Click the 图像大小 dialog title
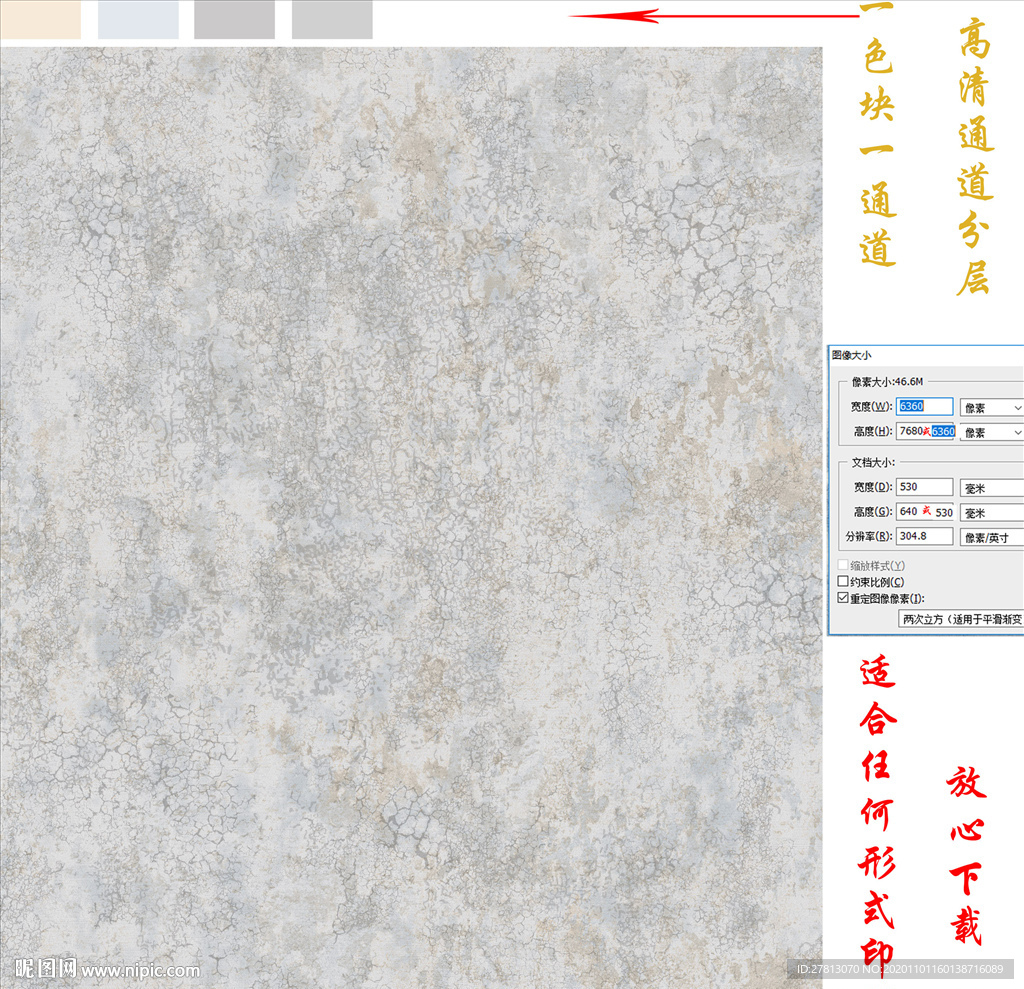The image size is (1024, 989). tap(851, 355)
